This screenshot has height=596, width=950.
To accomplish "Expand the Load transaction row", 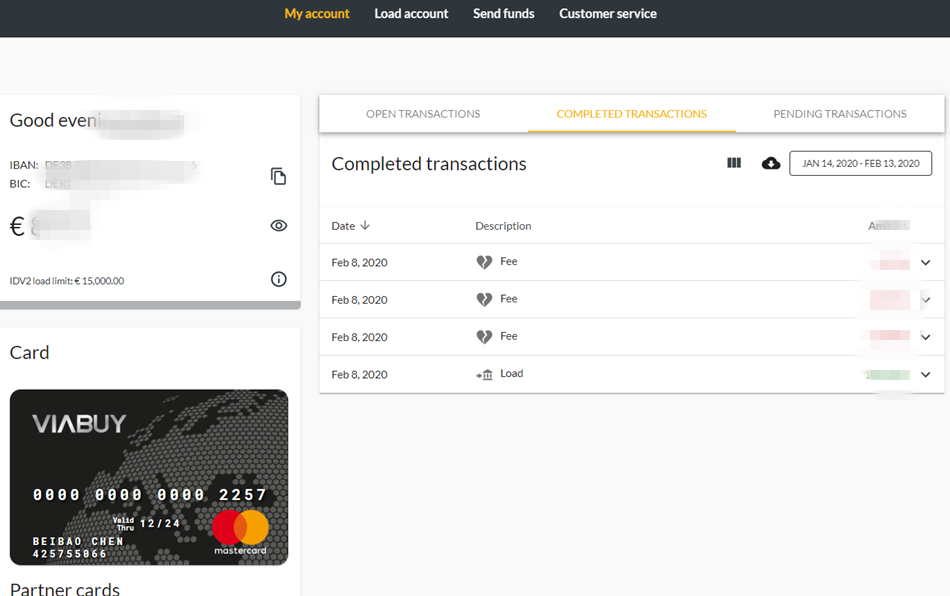I will click(925, 375).
